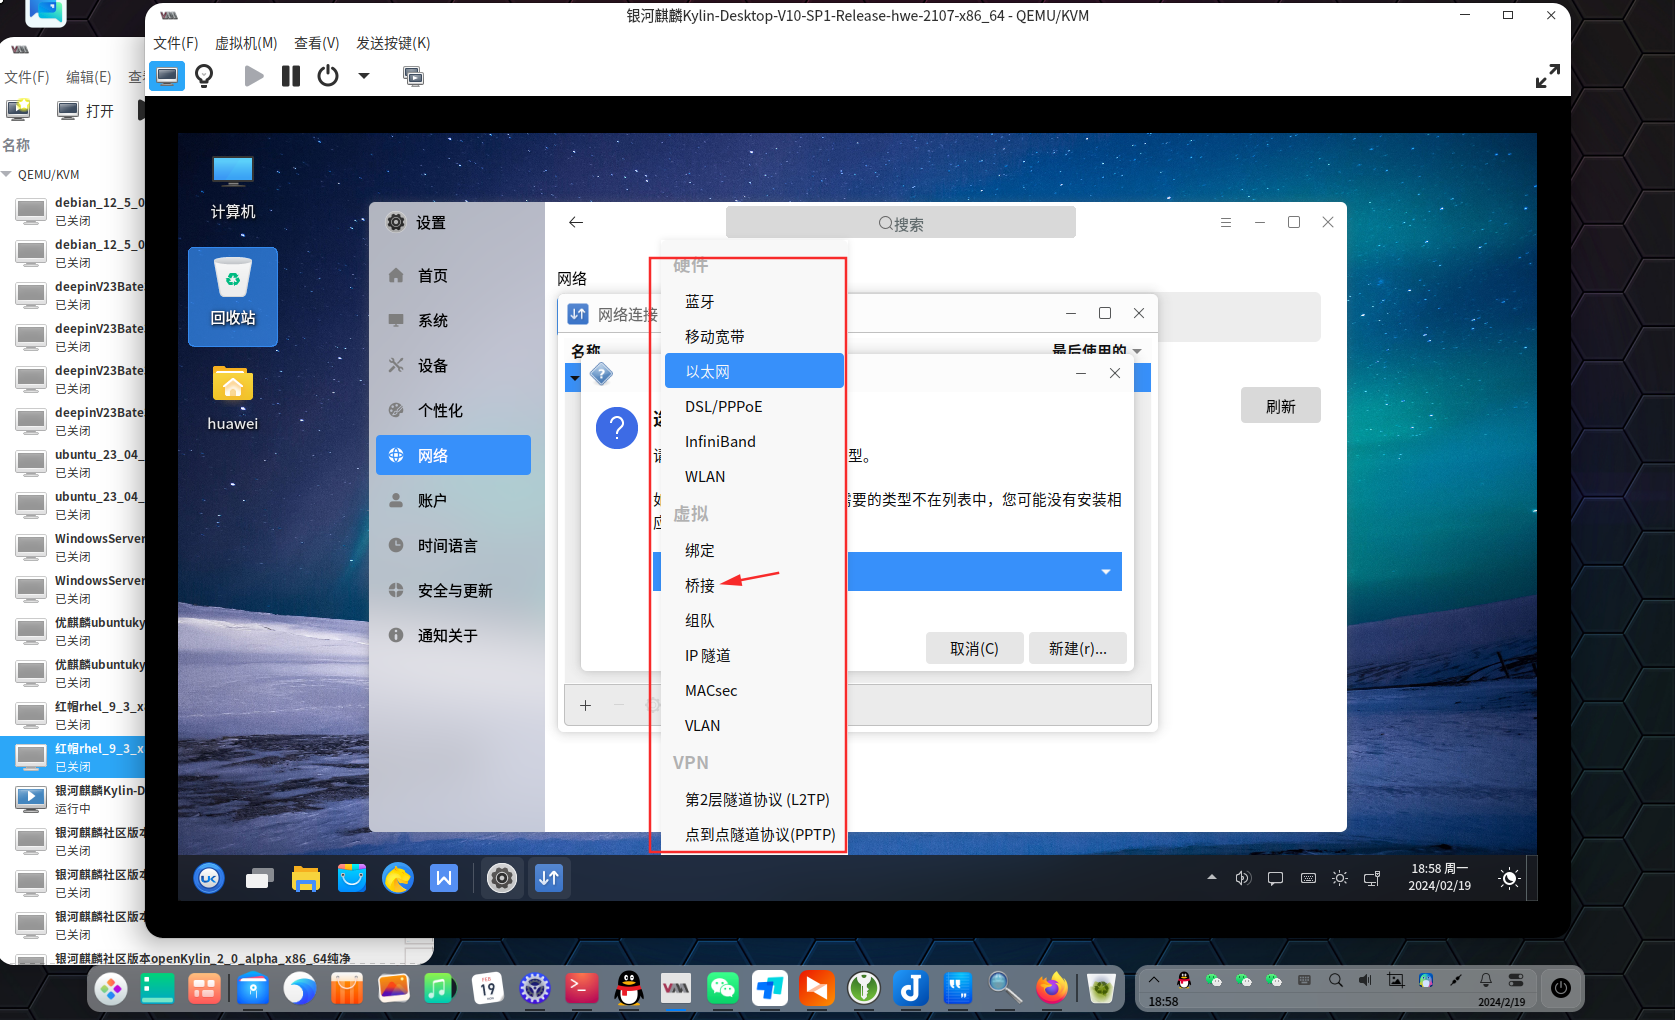Choose 以太网 from the connection type list

coord(754,371)
